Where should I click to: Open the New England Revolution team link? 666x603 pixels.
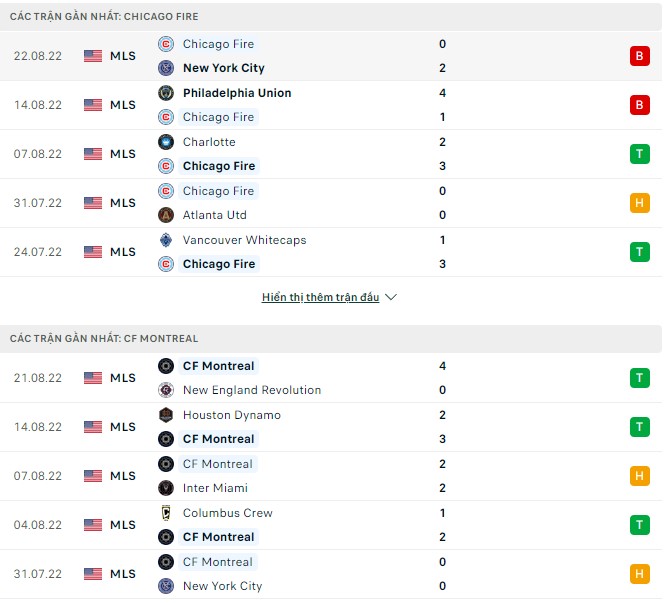click(252, 390)
